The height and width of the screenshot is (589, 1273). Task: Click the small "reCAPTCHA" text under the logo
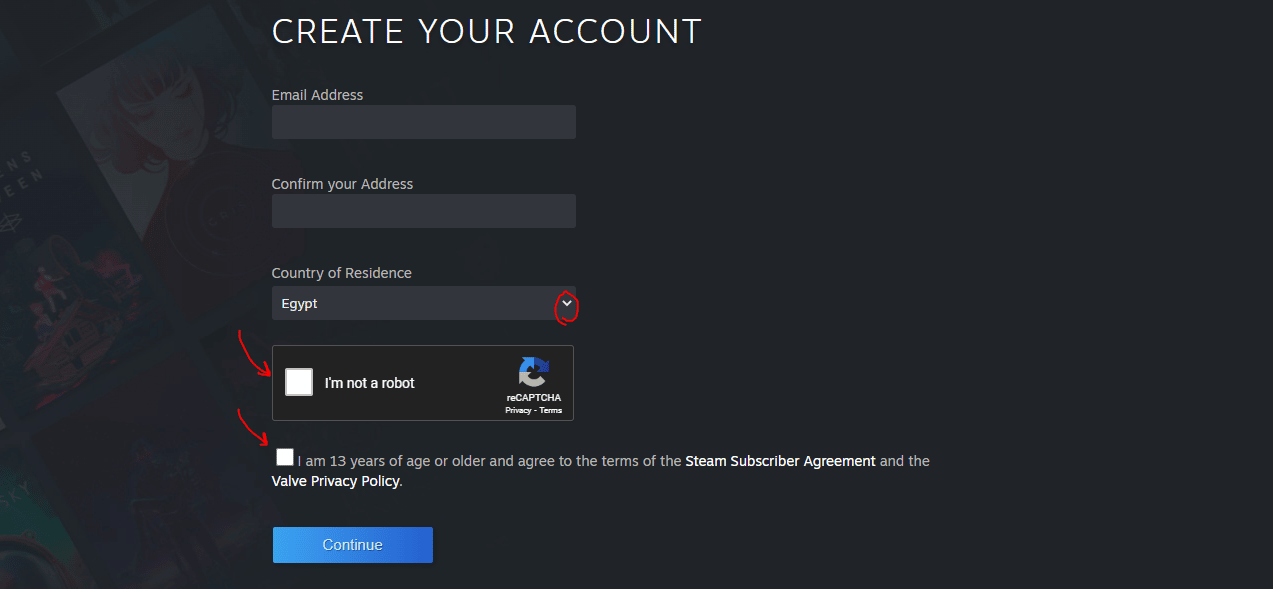coord(533,398)
